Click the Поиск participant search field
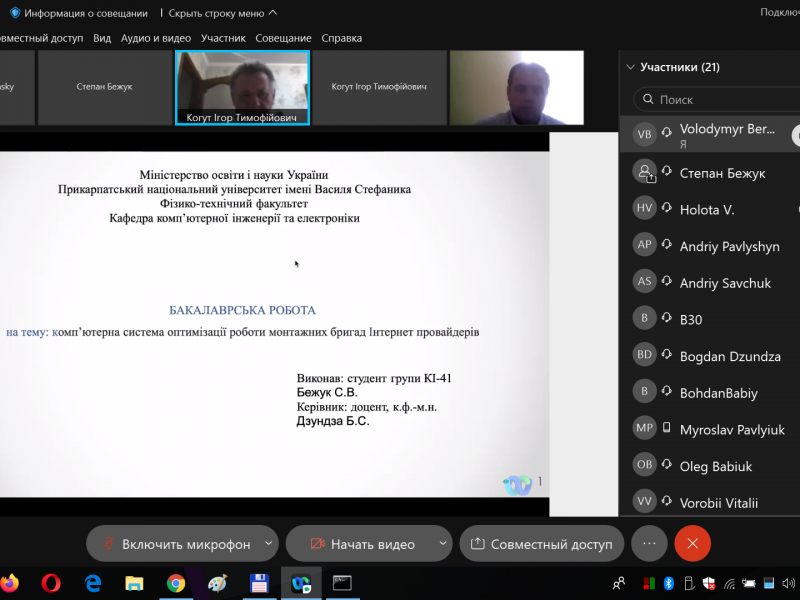 (720, 100)
